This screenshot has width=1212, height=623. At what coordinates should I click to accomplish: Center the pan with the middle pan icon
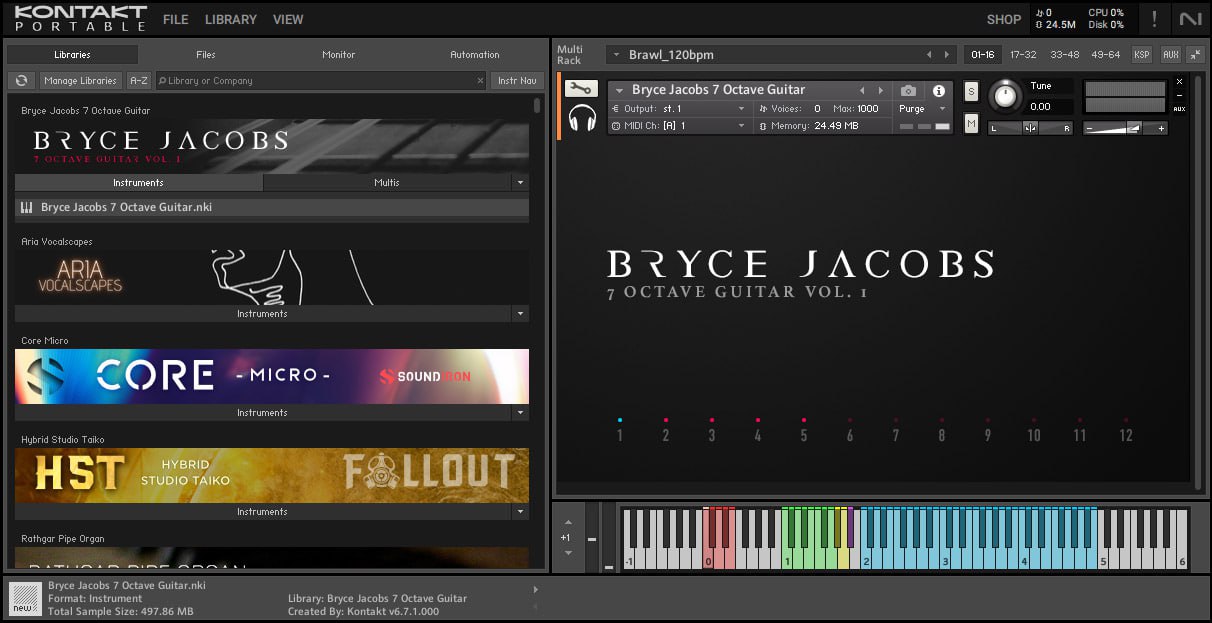(1030, 128)
